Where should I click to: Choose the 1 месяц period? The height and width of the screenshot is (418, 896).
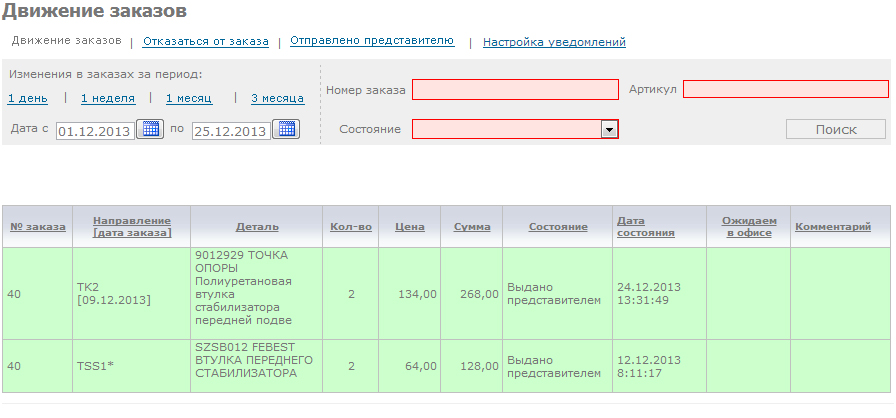[190, 98]
